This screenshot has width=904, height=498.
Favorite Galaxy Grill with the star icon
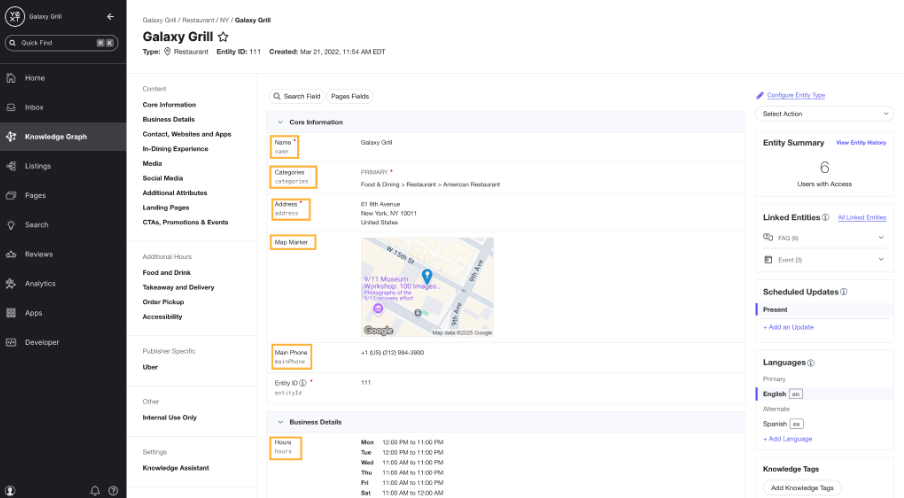(x=223, y=37)
